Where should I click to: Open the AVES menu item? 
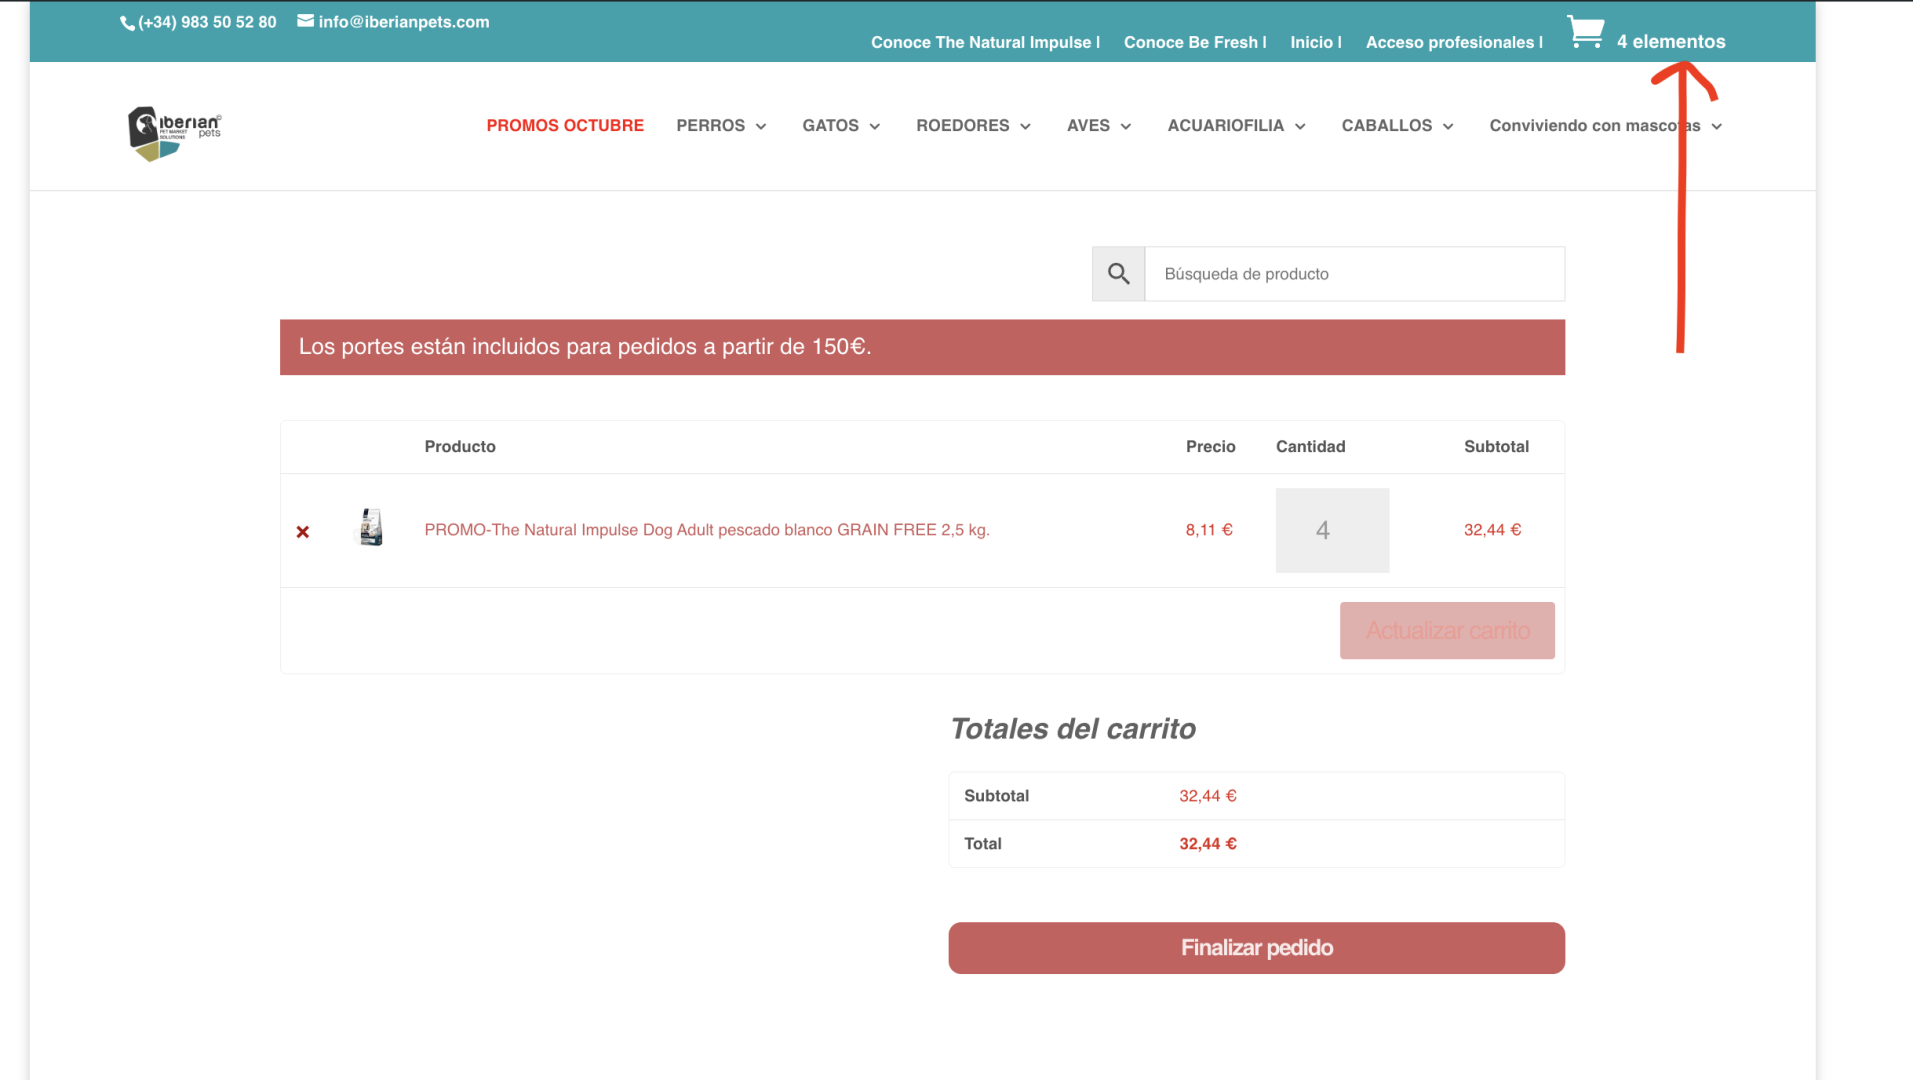click(x=1088, y=126)
